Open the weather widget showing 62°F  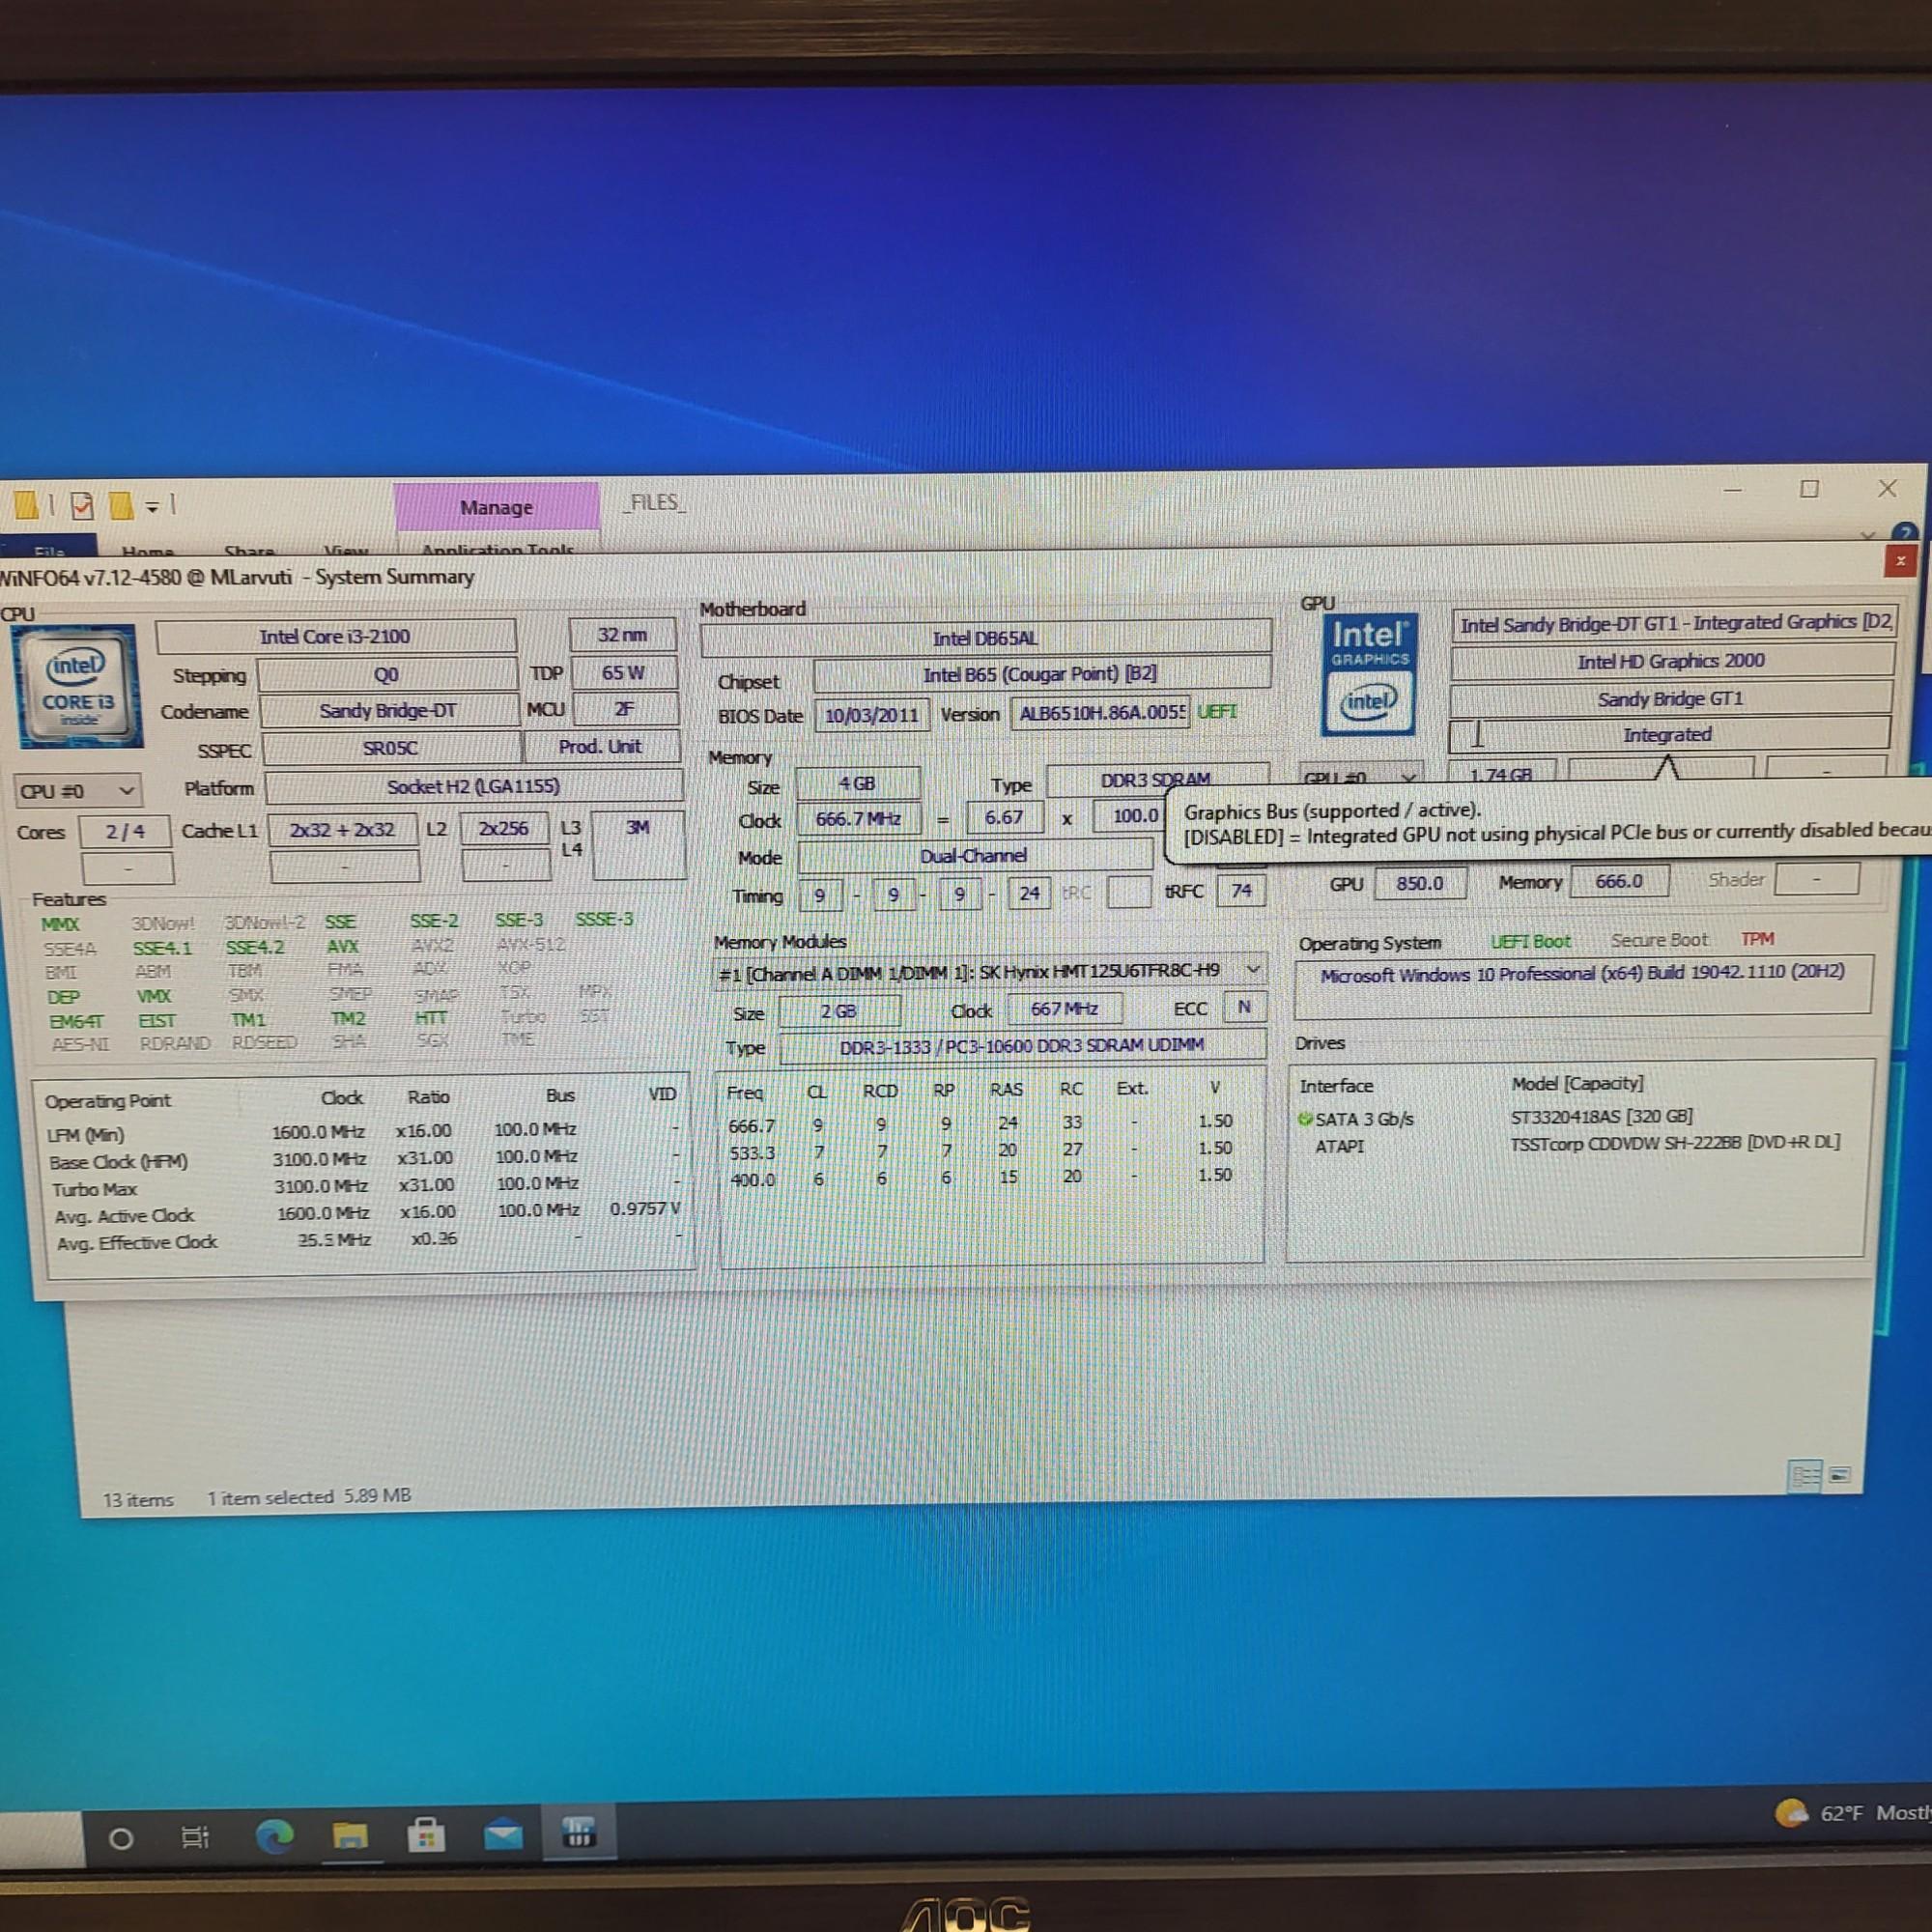1852,1814
